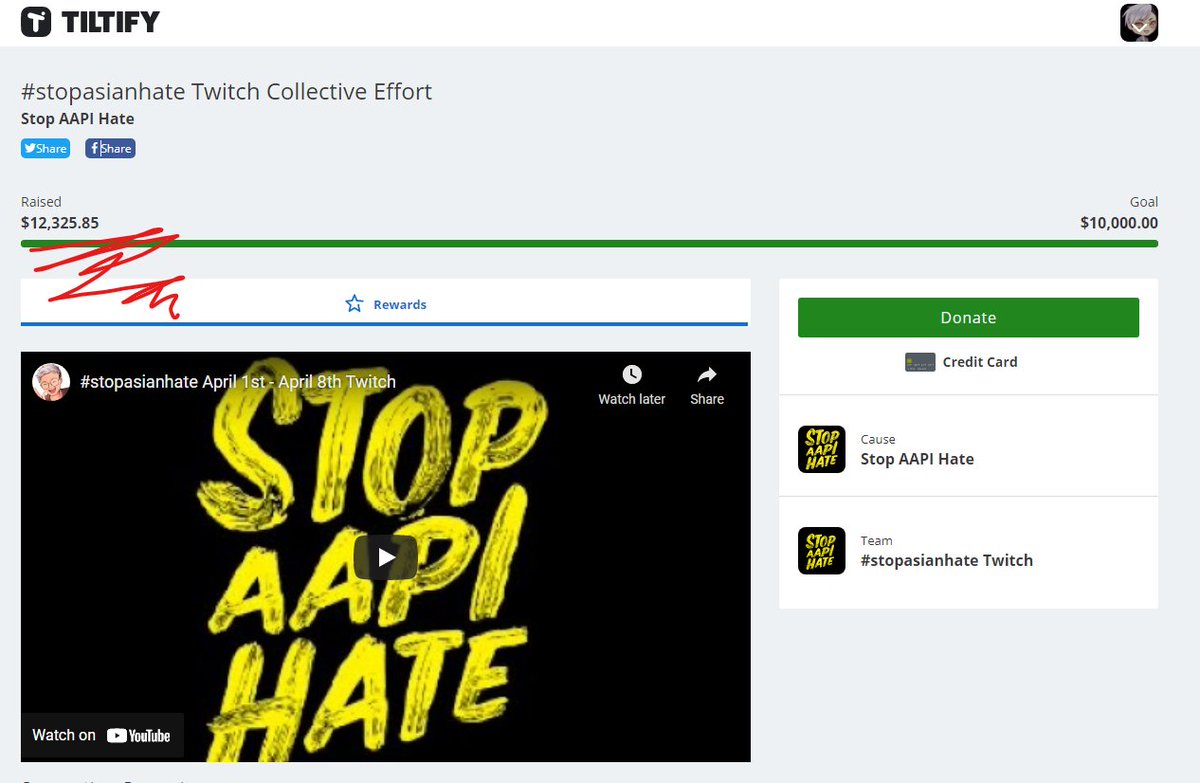Share the campaign on Twitter
This screenshot has height=783, width=1200.
click(46, 148)
